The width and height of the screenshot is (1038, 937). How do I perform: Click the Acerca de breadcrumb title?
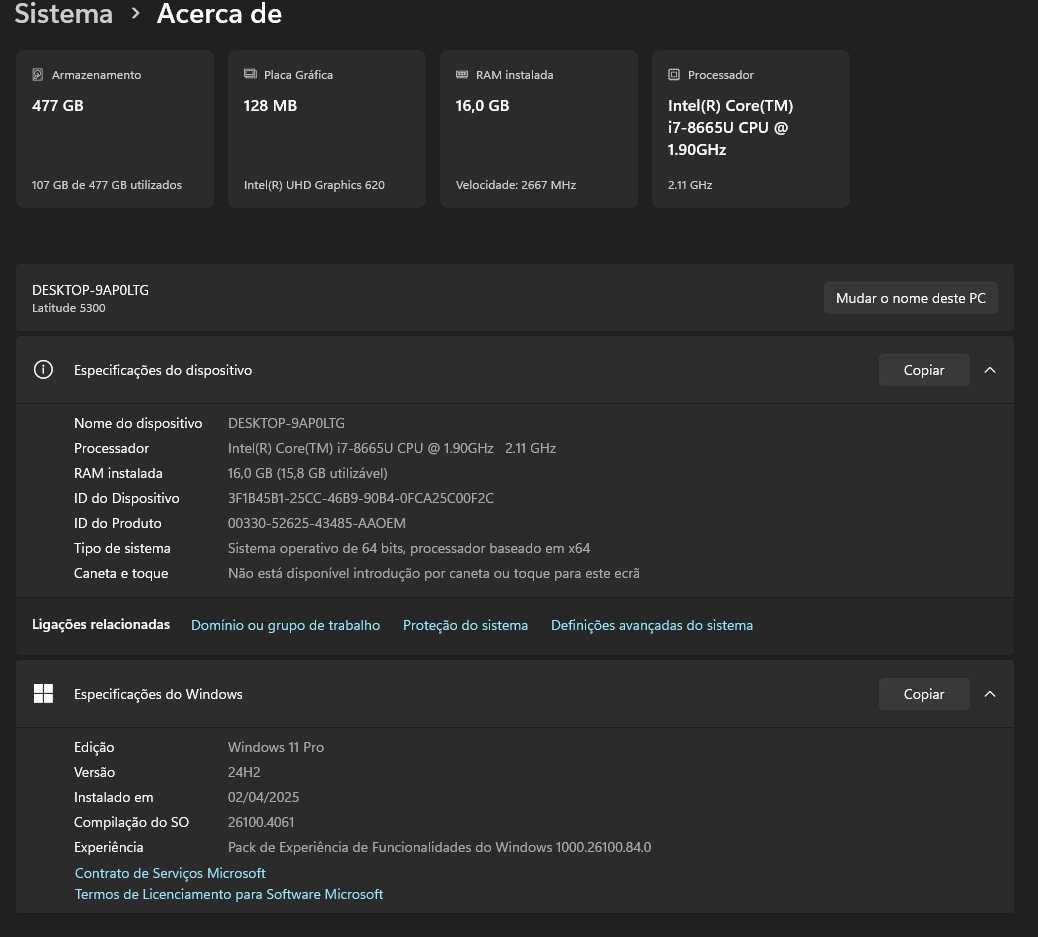(219, 14)
